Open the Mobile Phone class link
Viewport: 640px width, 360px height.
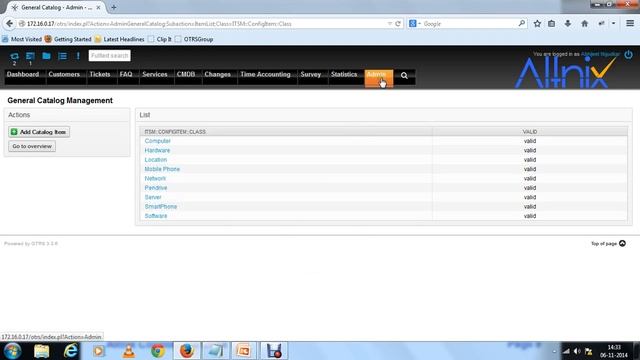click(162, 169)
